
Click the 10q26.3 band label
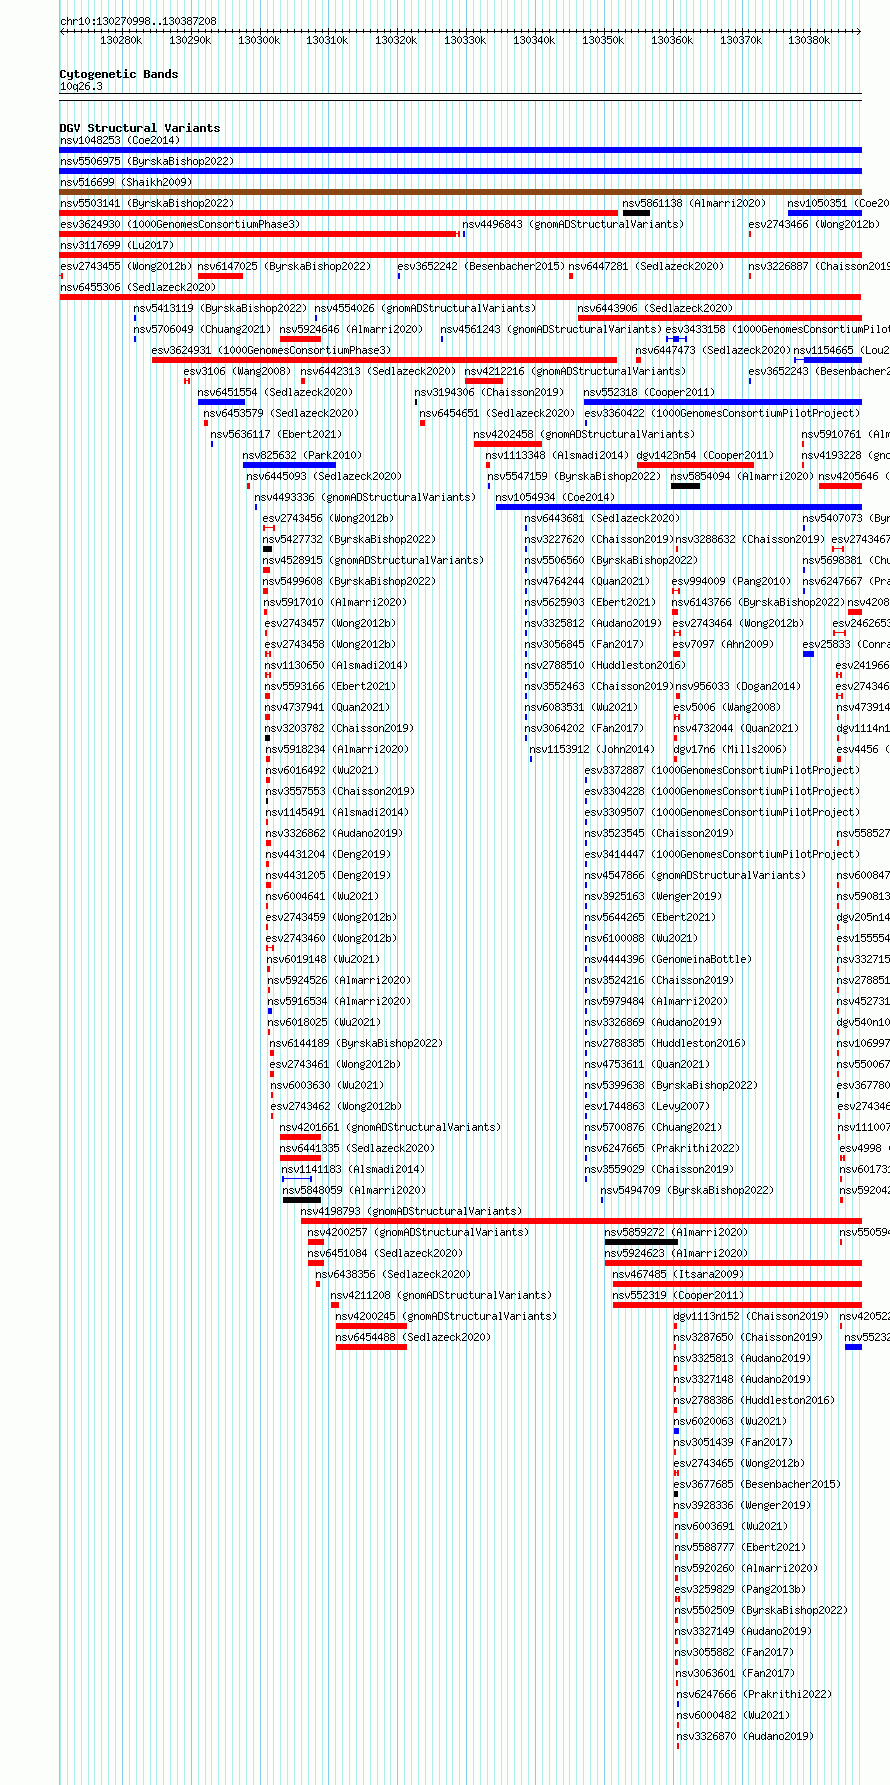click(81, 86)
